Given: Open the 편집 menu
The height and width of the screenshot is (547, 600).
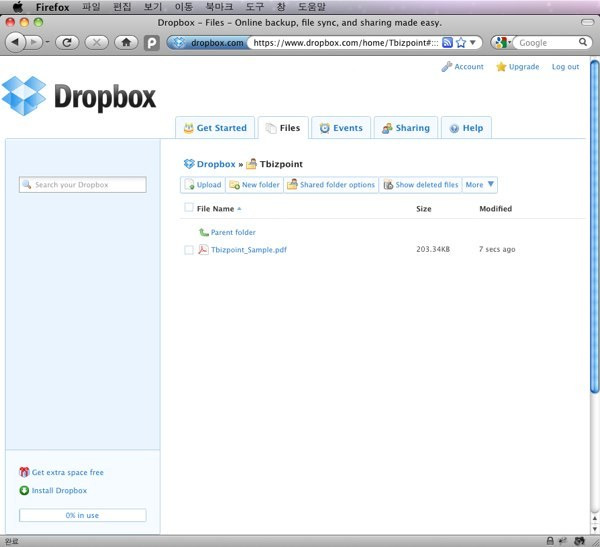Looking at the screenshot, I should 122,7.
